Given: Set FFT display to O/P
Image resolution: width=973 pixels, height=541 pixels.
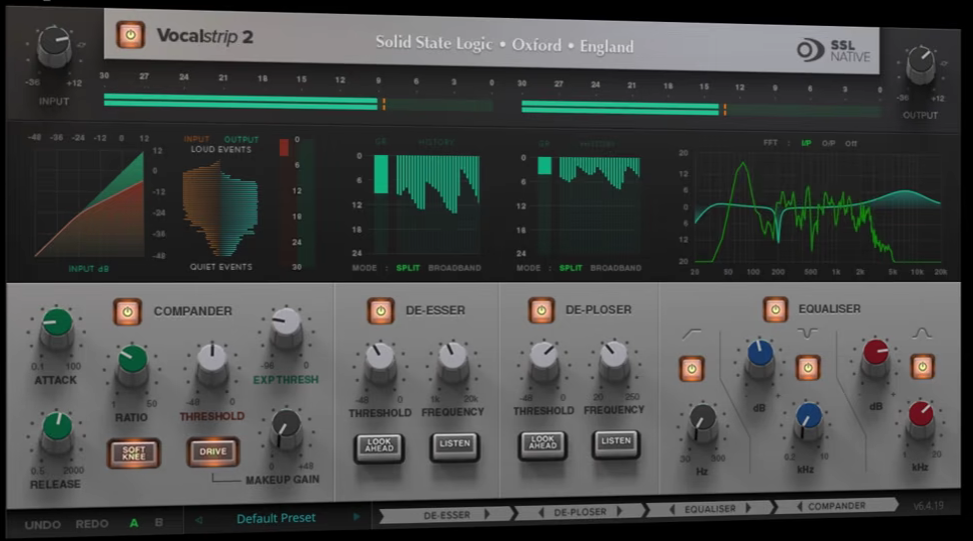Looking at the screenshot, I should 828,143.
